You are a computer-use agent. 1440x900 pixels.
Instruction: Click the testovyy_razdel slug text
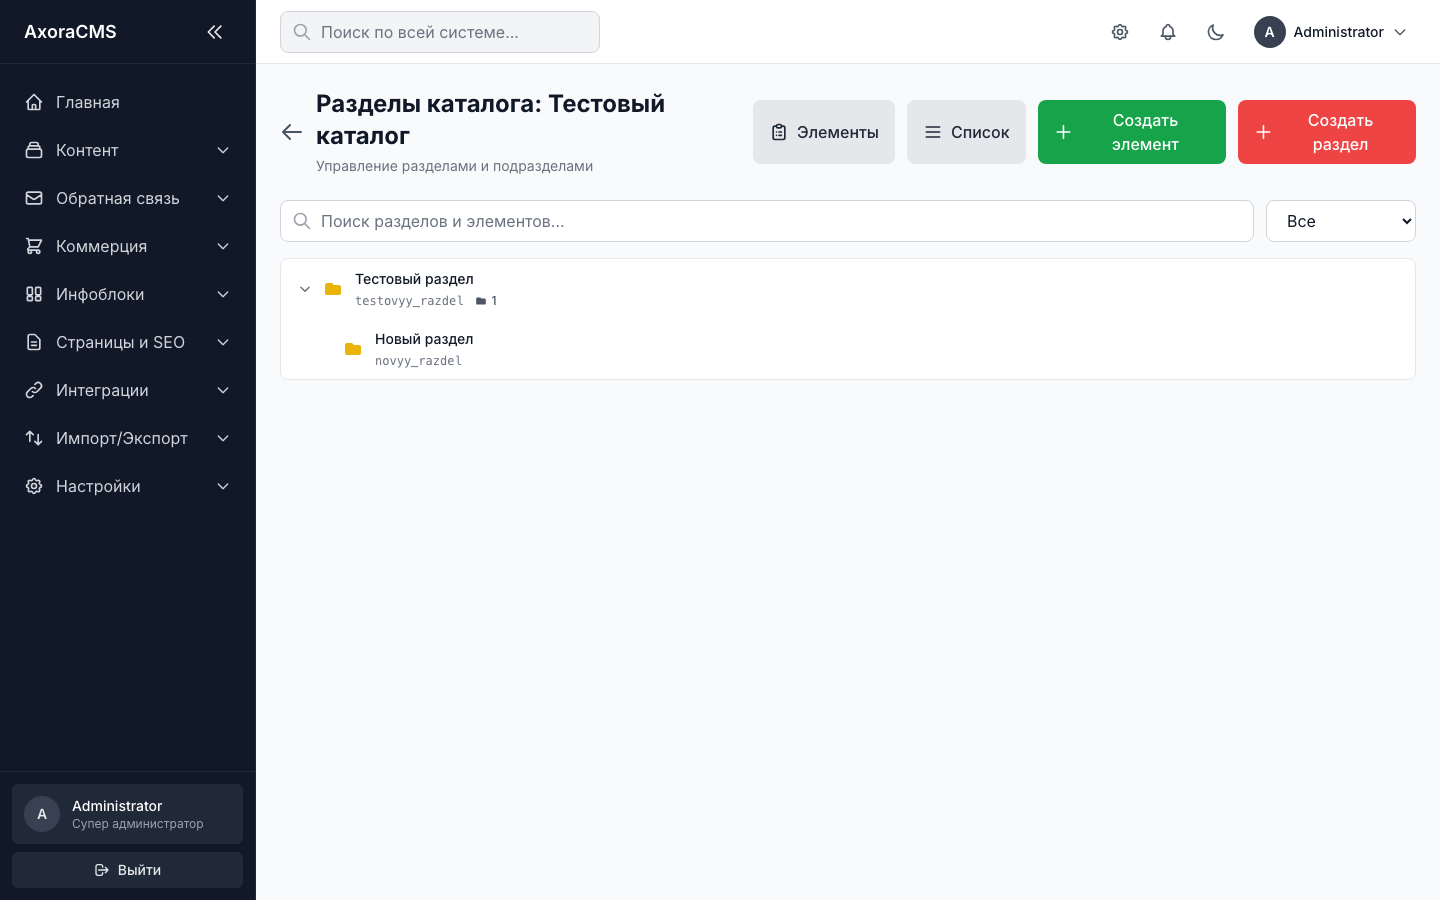click(x=409, y=301)
